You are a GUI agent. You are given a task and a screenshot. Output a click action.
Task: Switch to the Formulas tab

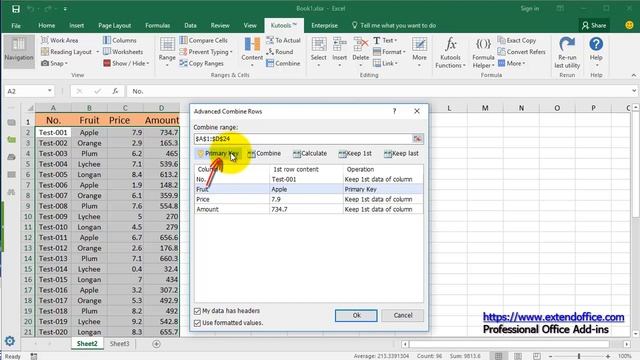(x=158, y=25)
